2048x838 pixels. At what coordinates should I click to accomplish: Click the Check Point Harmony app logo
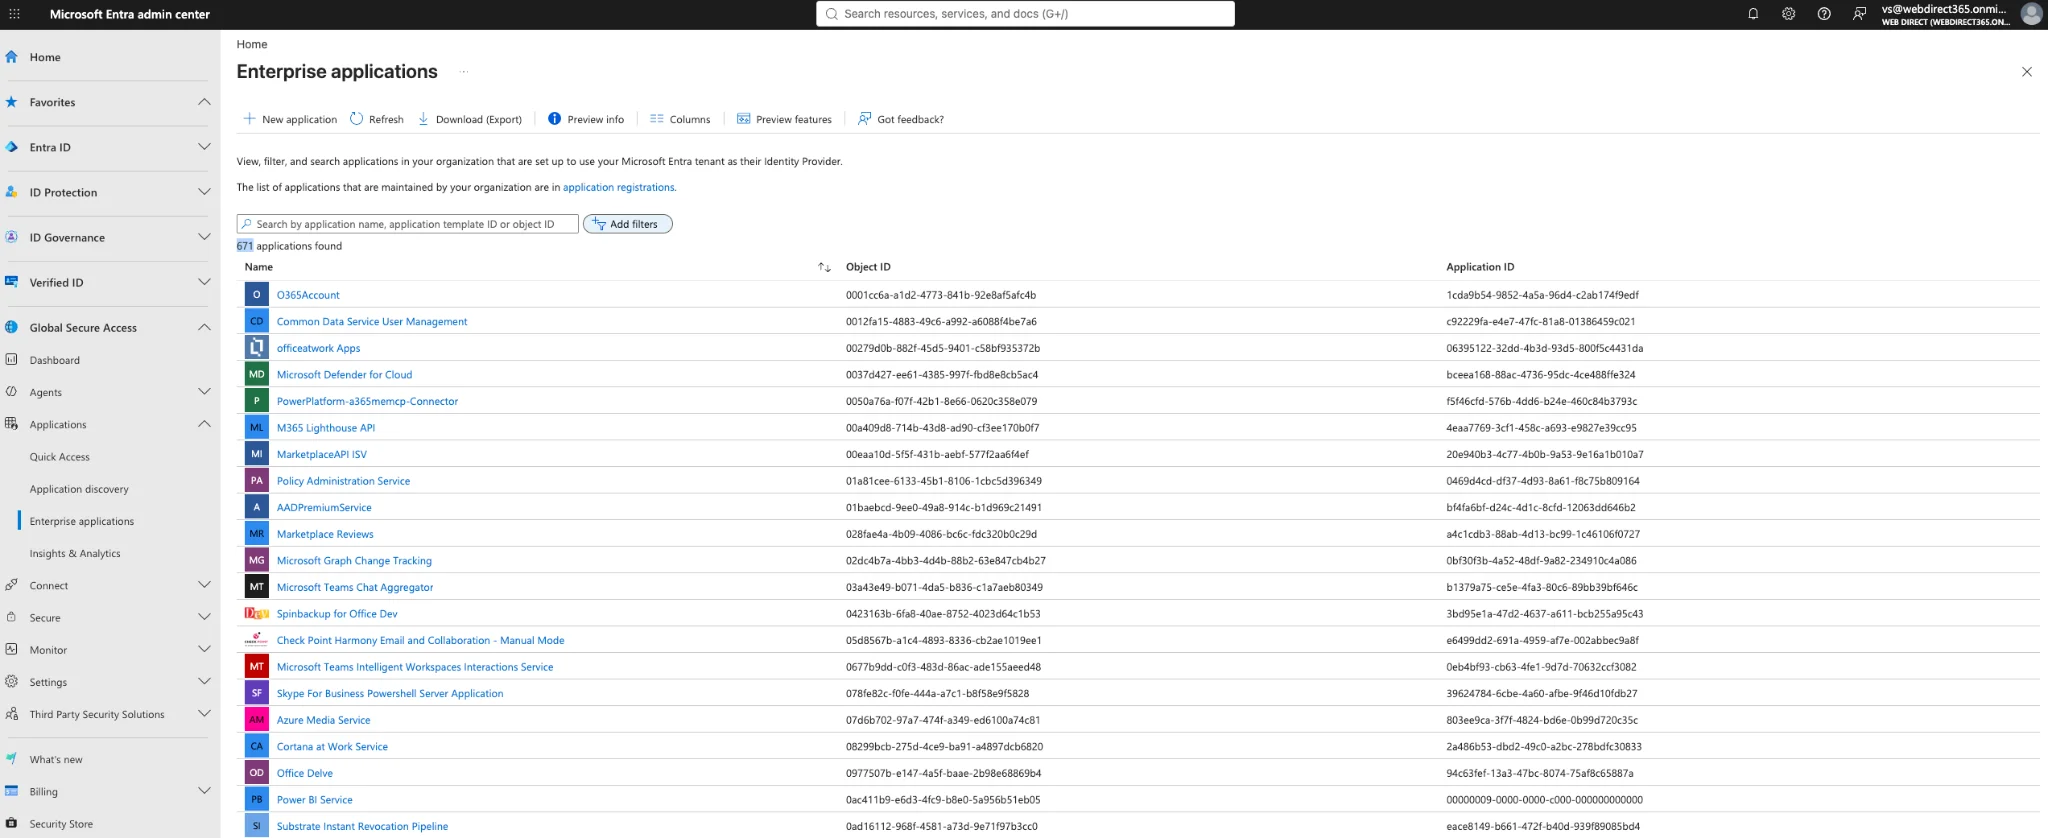click(x=257, y=640)
